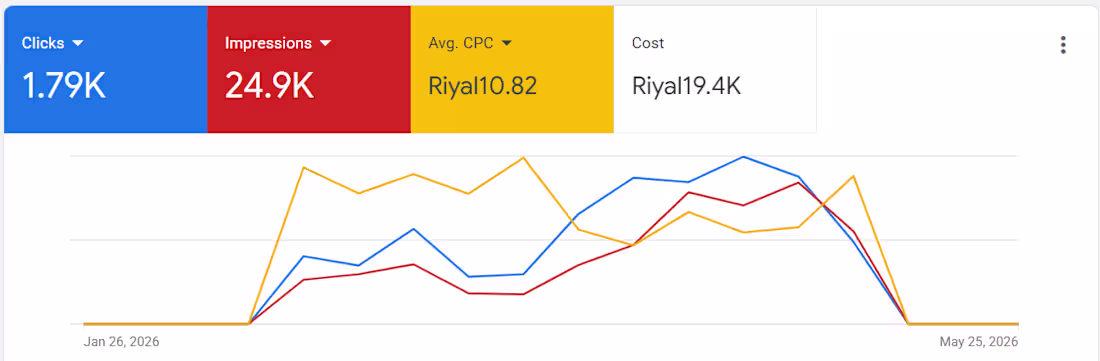
Task: Click the Cost scorecard label
Action: click(x=648, y=43)
